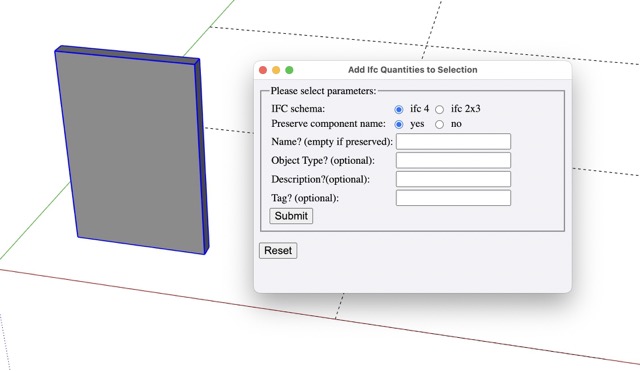The height and width of the screenshot is (371, 640).
Task: Select the gray wall panel in the model
Action: point(133,151)
